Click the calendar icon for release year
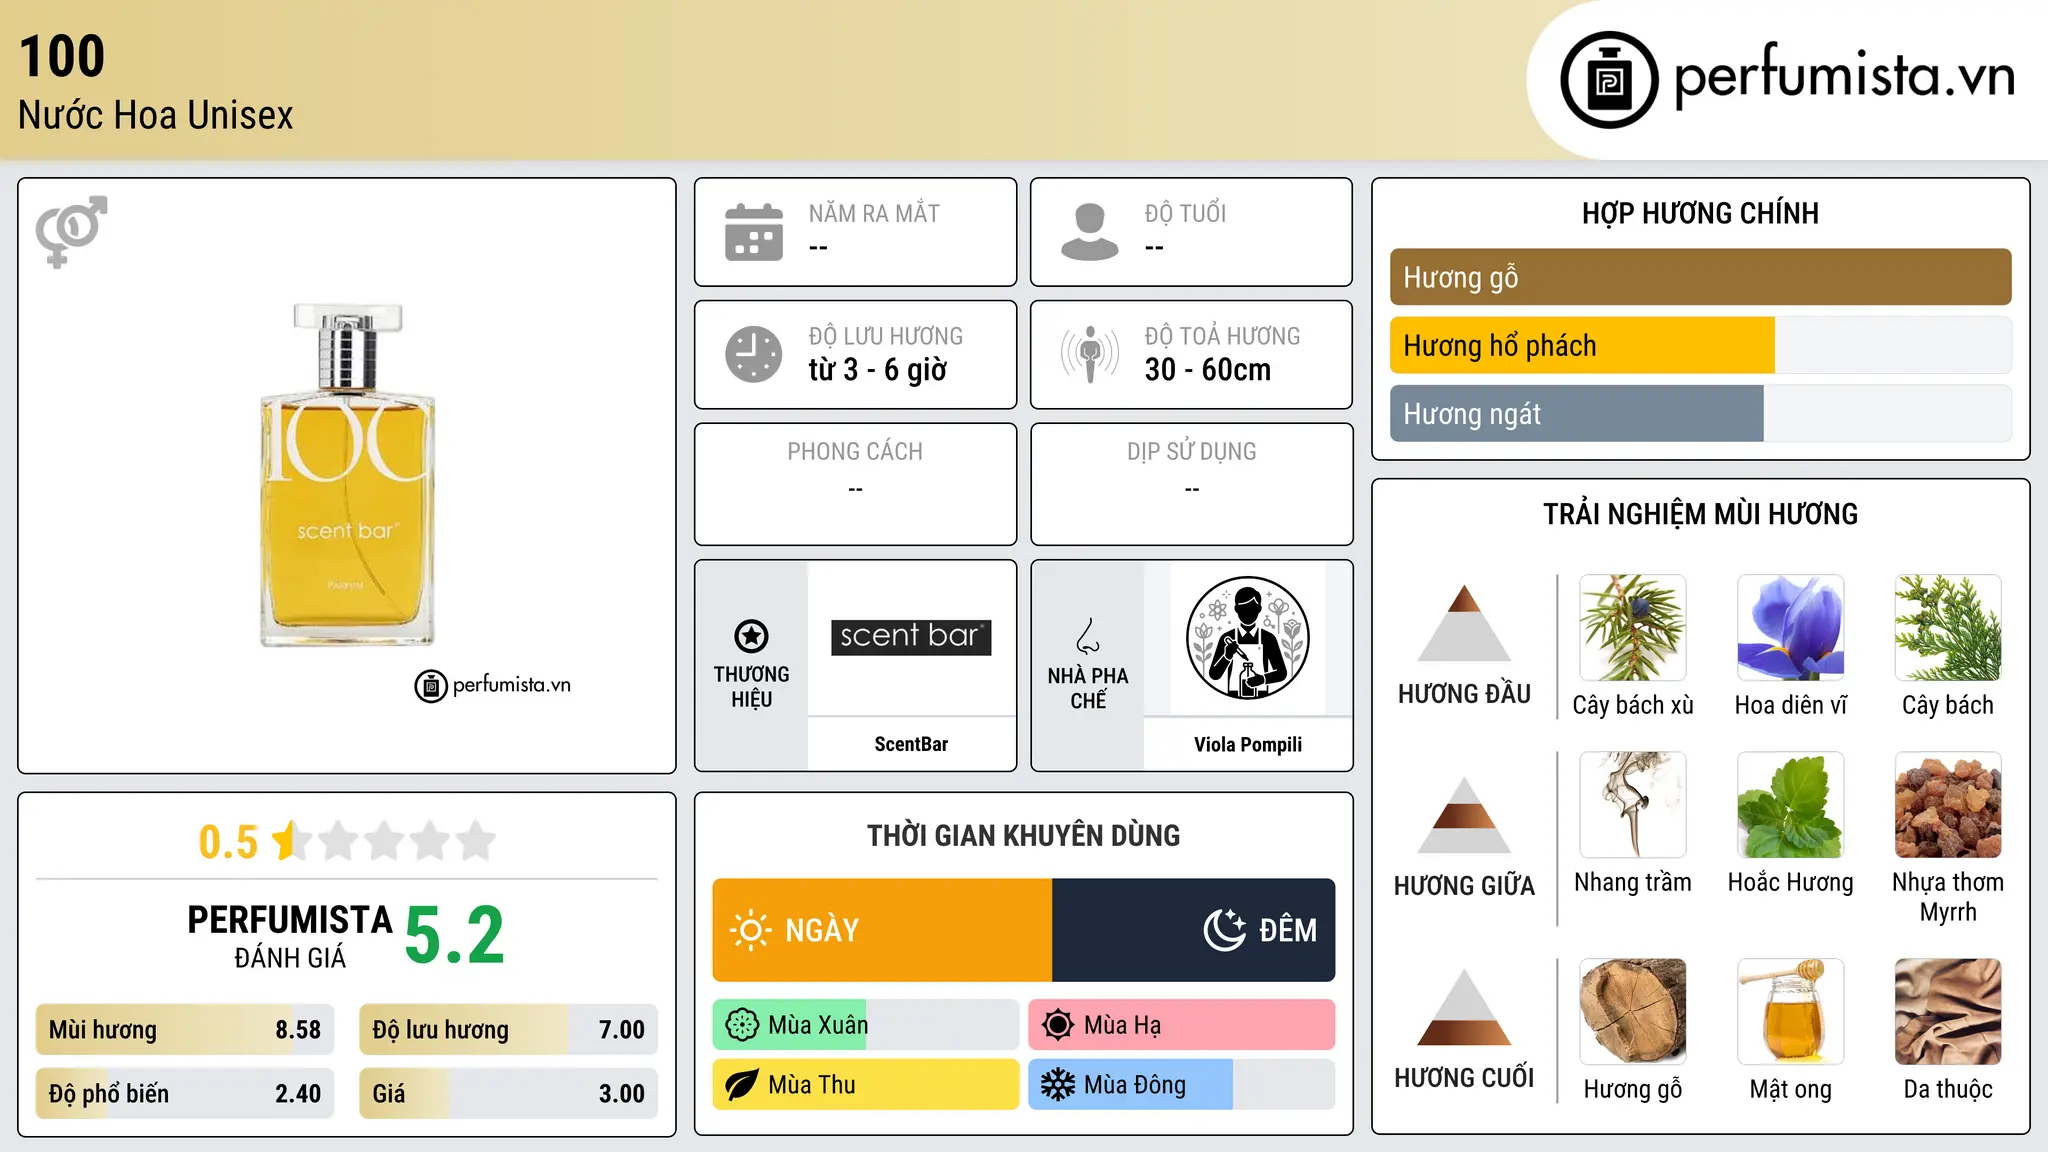2048x1152 pixels. point(754,232)
